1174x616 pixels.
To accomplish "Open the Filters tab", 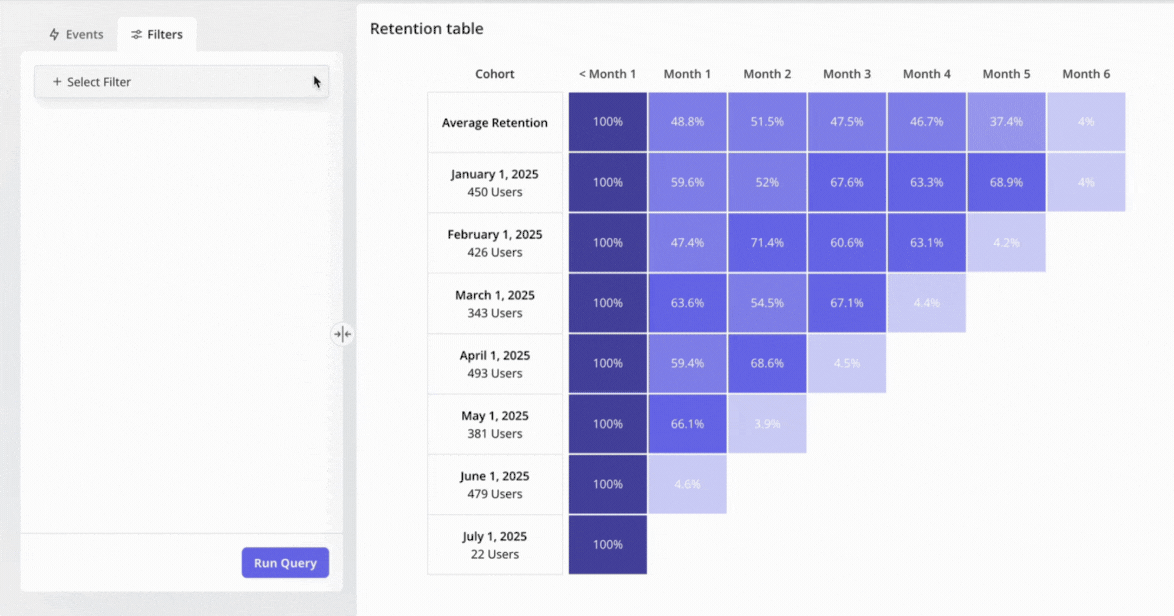I will (x=157, y=34).
